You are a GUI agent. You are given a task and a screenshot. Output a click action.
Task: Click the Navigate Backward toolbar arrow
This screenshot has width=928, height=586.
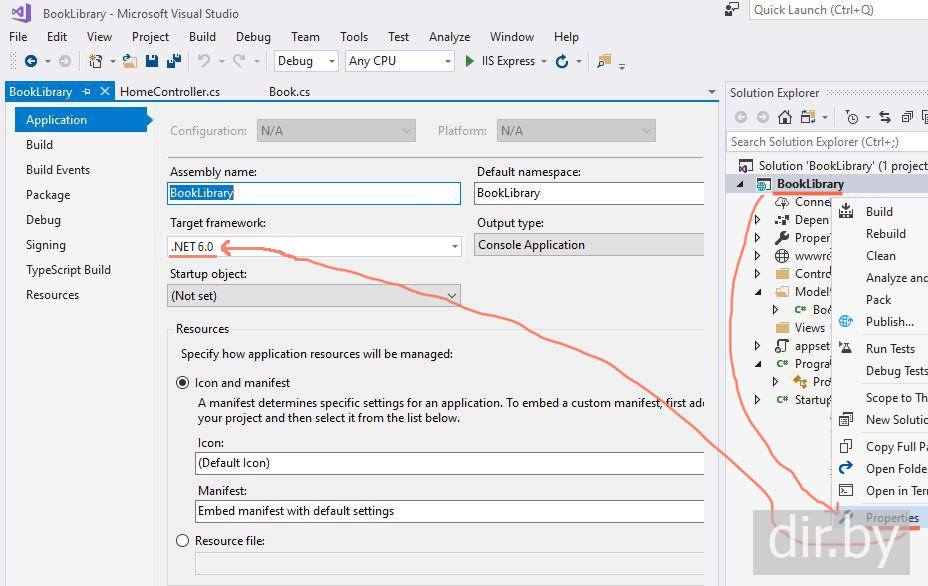(x=31, y=61)
